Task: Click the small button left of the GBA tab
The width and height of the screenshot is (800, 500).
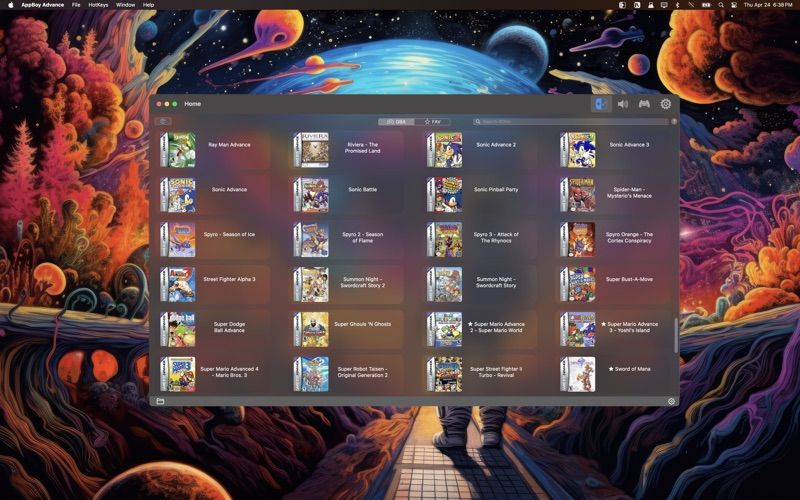Action: click(163, 121)
